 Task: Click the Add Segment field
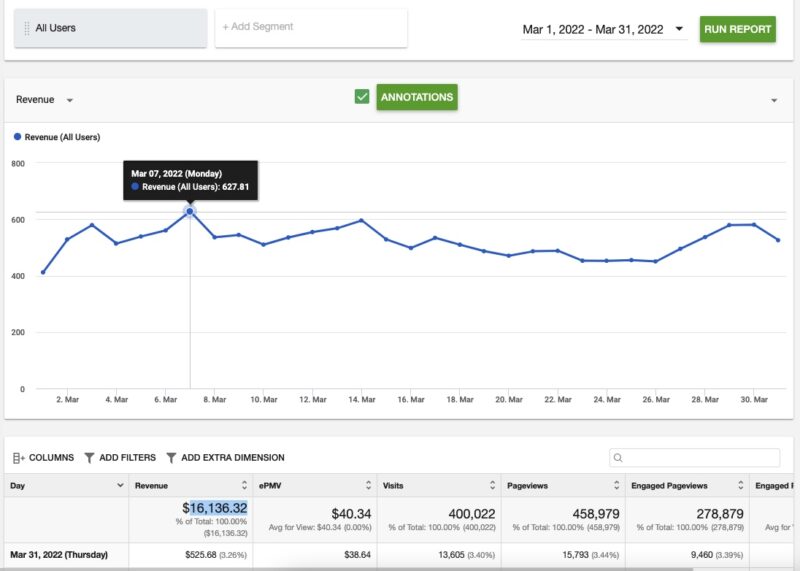[x=310, y=28]
